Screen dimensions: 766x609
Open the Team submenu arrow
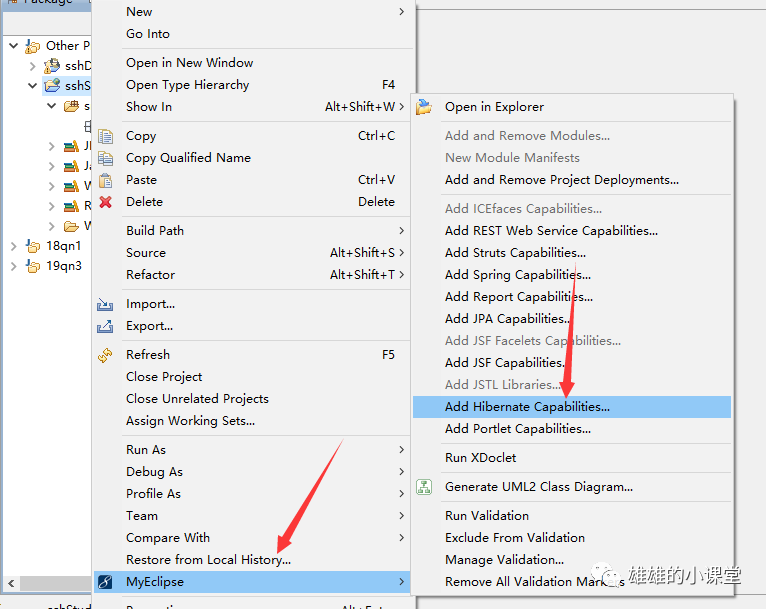pos(402,516)
